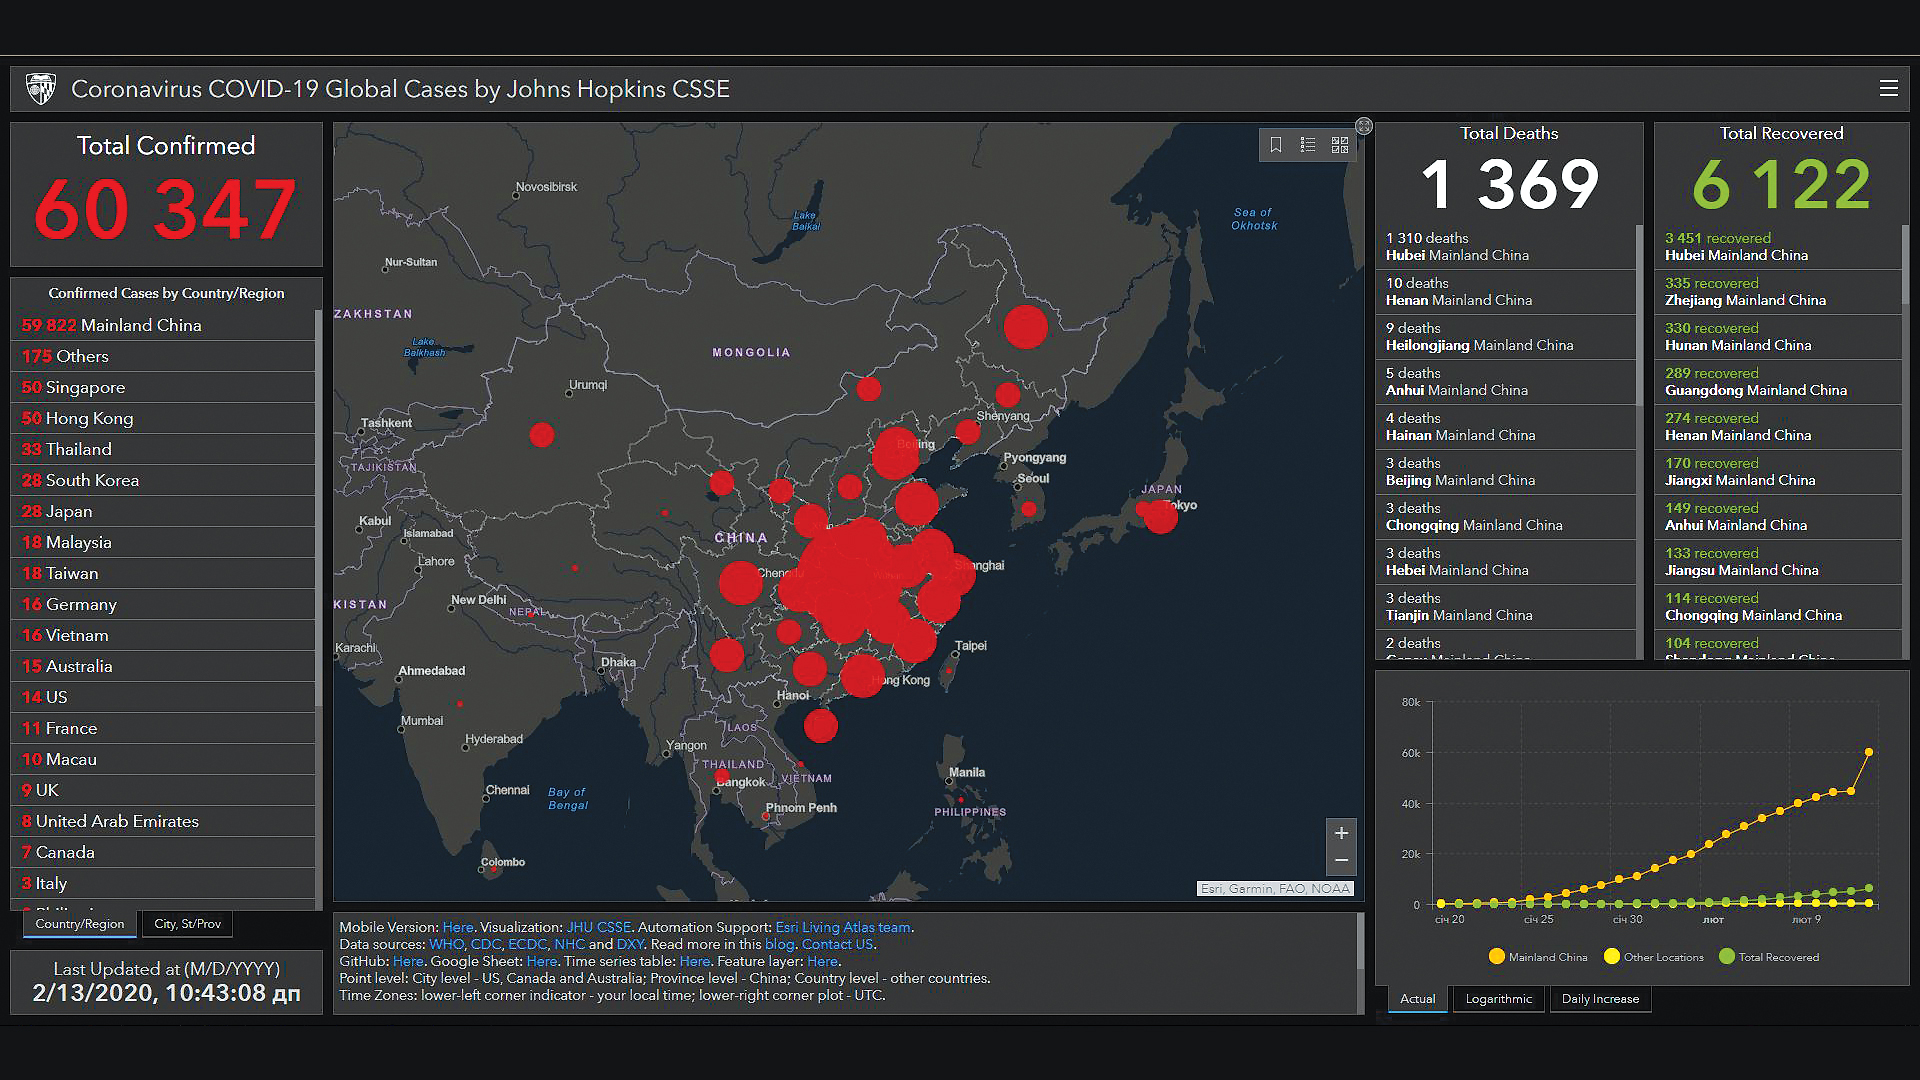Click the Hubei 3 451 recovered entry

[x=1777, y=247]
